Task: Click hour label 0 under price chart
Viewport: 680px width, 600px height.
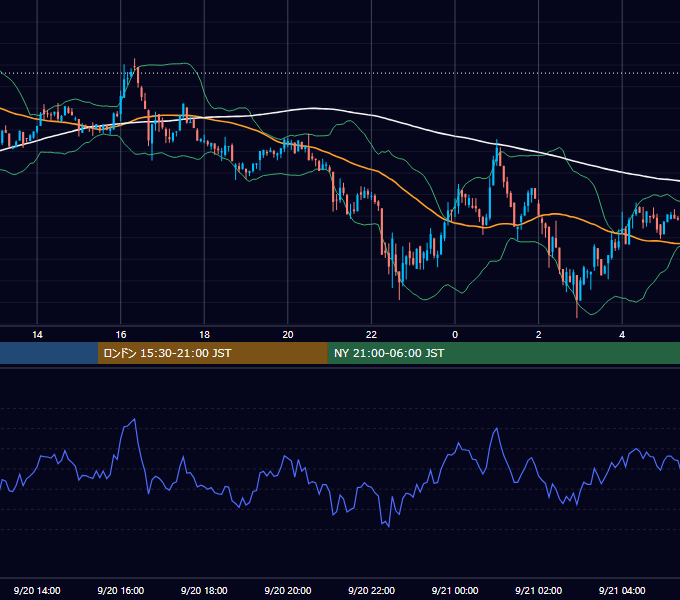Action: pyautogui.click(x=455, y=335)
